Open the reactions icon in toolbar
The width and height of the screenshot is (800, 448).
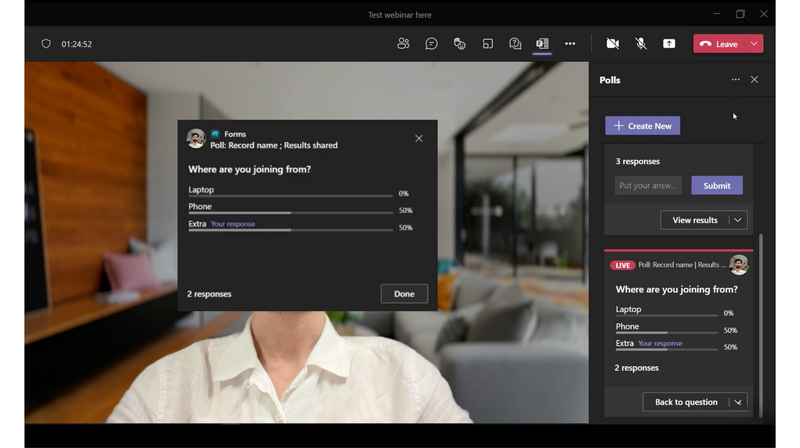(459, 44)
